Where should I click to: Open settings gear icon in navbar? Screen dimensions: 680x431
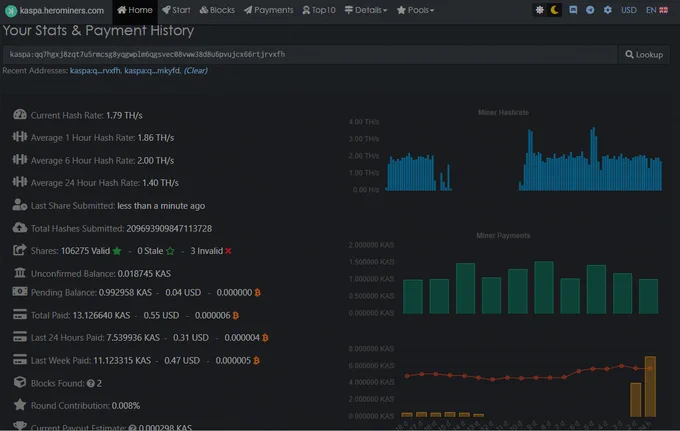tap(608, 10)
